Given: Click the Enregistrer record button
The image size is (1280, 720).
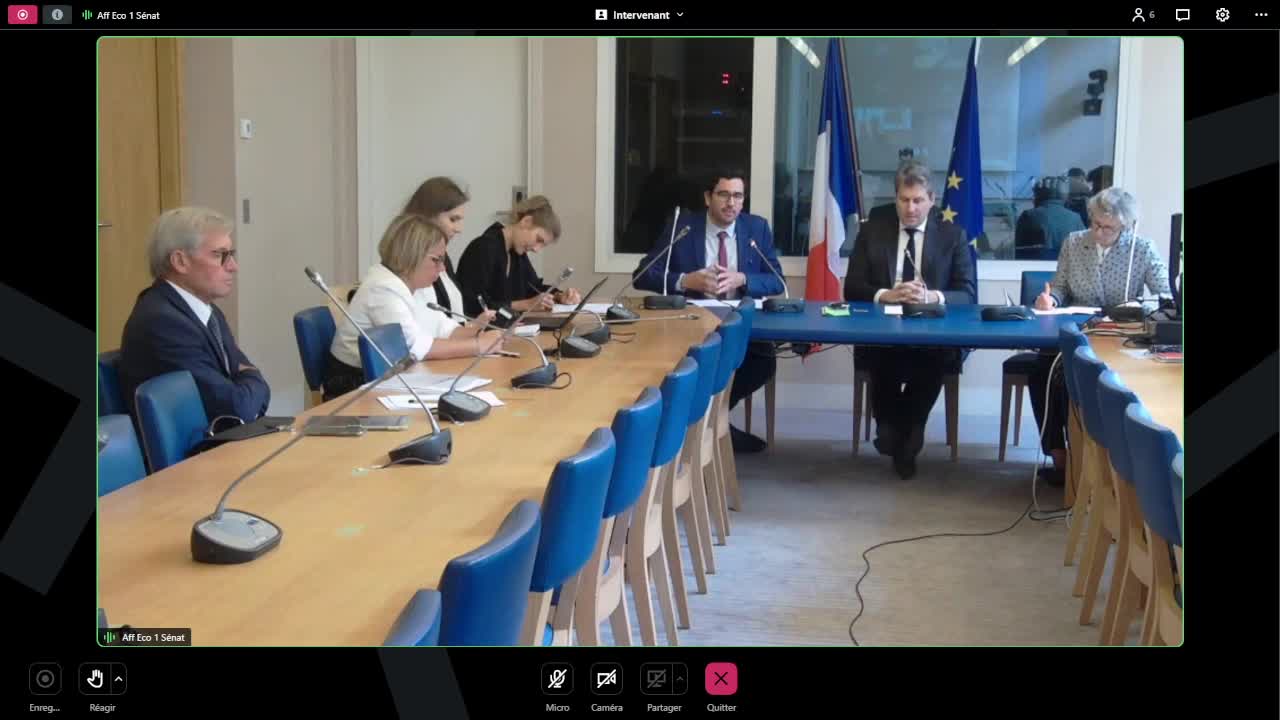Looking at the screenshot, I should 45,679.
